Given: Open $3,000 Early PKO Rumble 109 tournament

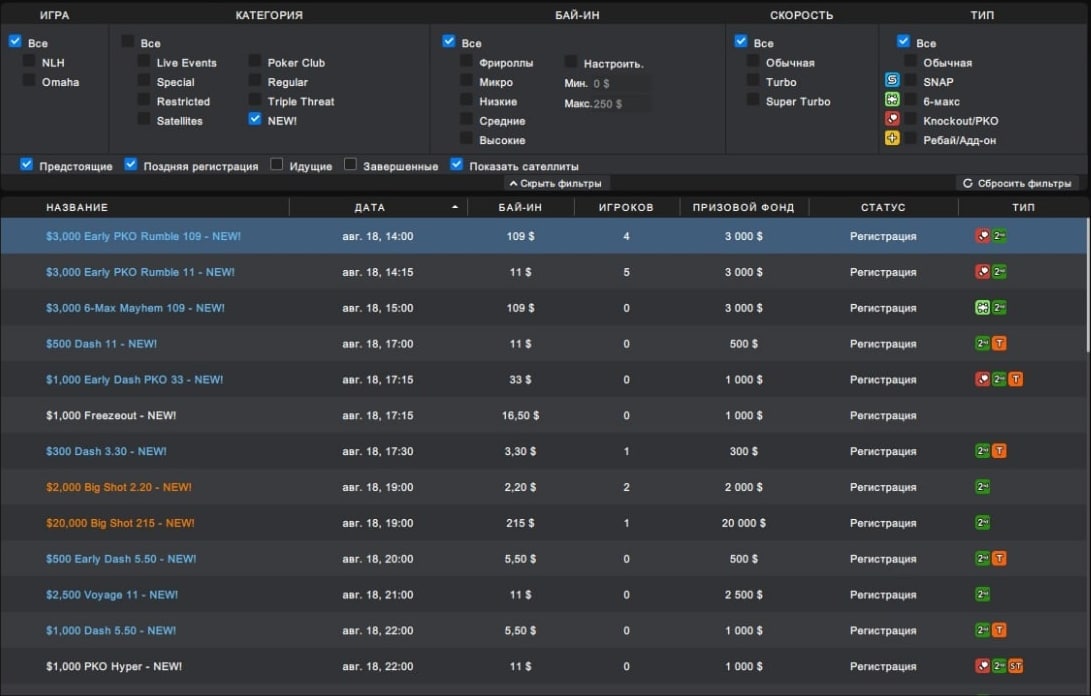Looking at the screenshot, I should click(x=143, y=236).
